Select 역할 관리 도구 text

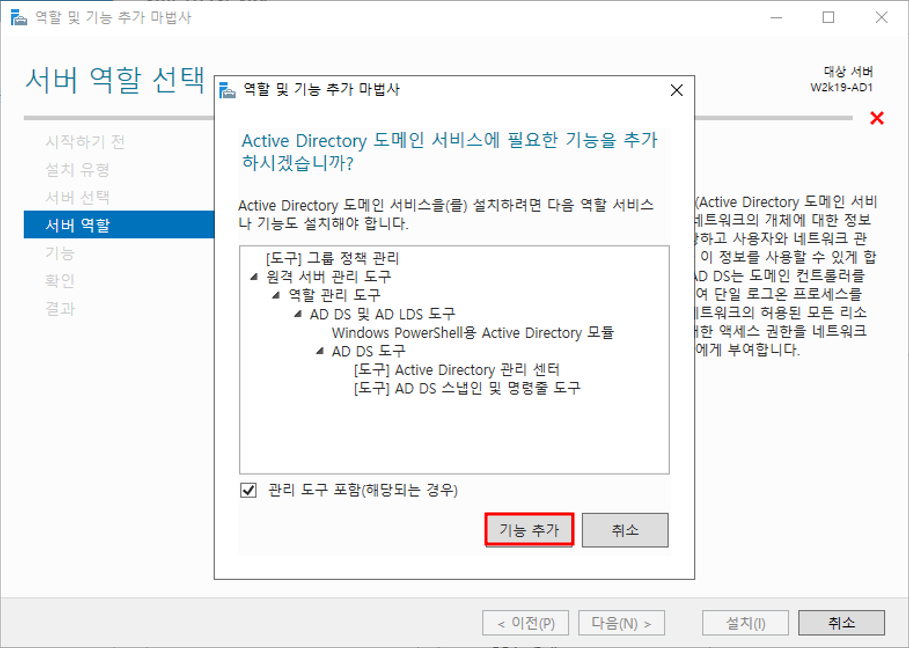point(334,296)
